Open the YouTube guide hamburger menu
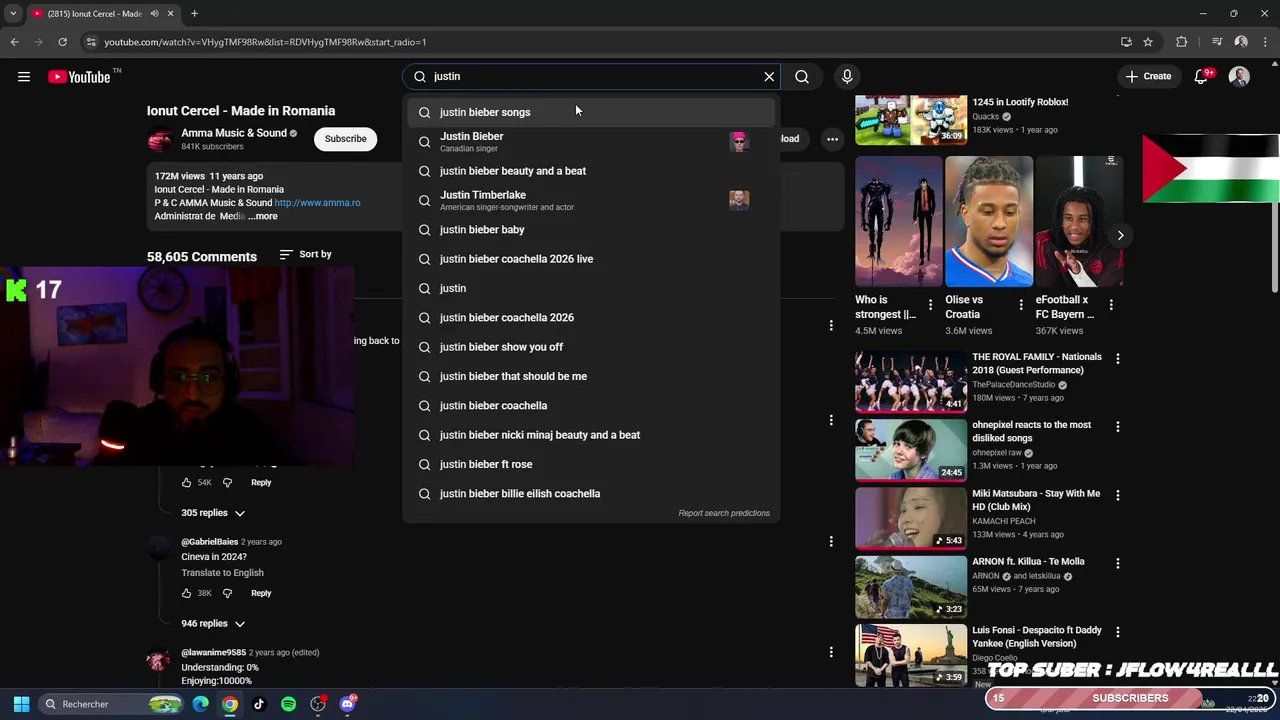The image size is (1280, 720). coord(24,77)
